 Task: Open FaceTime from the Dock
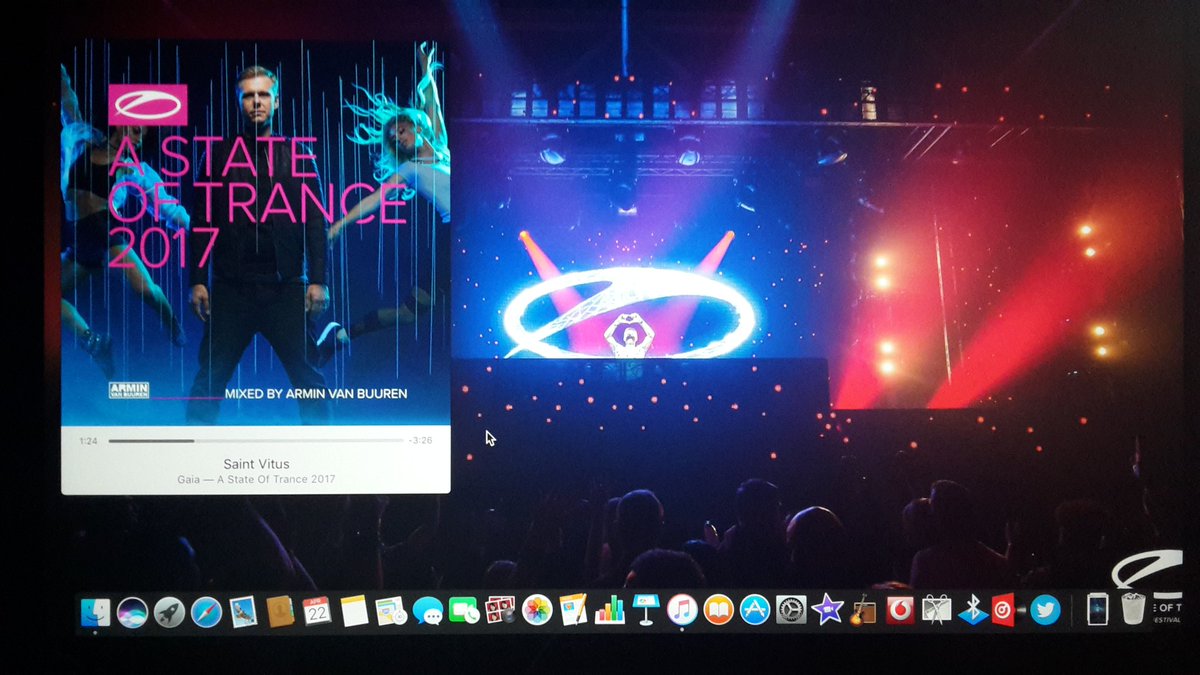tap(463, 611)
